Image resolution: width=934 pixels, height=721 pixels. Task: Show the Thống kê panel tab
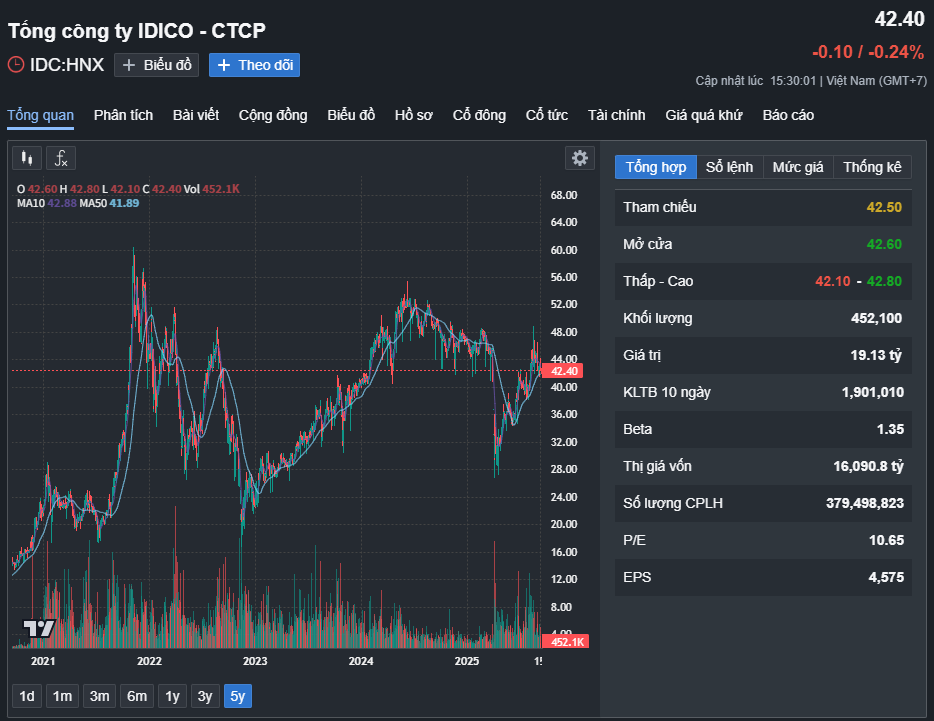873,167
